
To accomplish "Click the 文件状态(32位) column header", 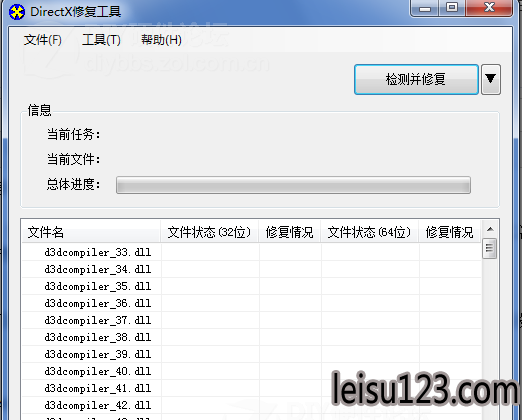I will tap(209, 232).
